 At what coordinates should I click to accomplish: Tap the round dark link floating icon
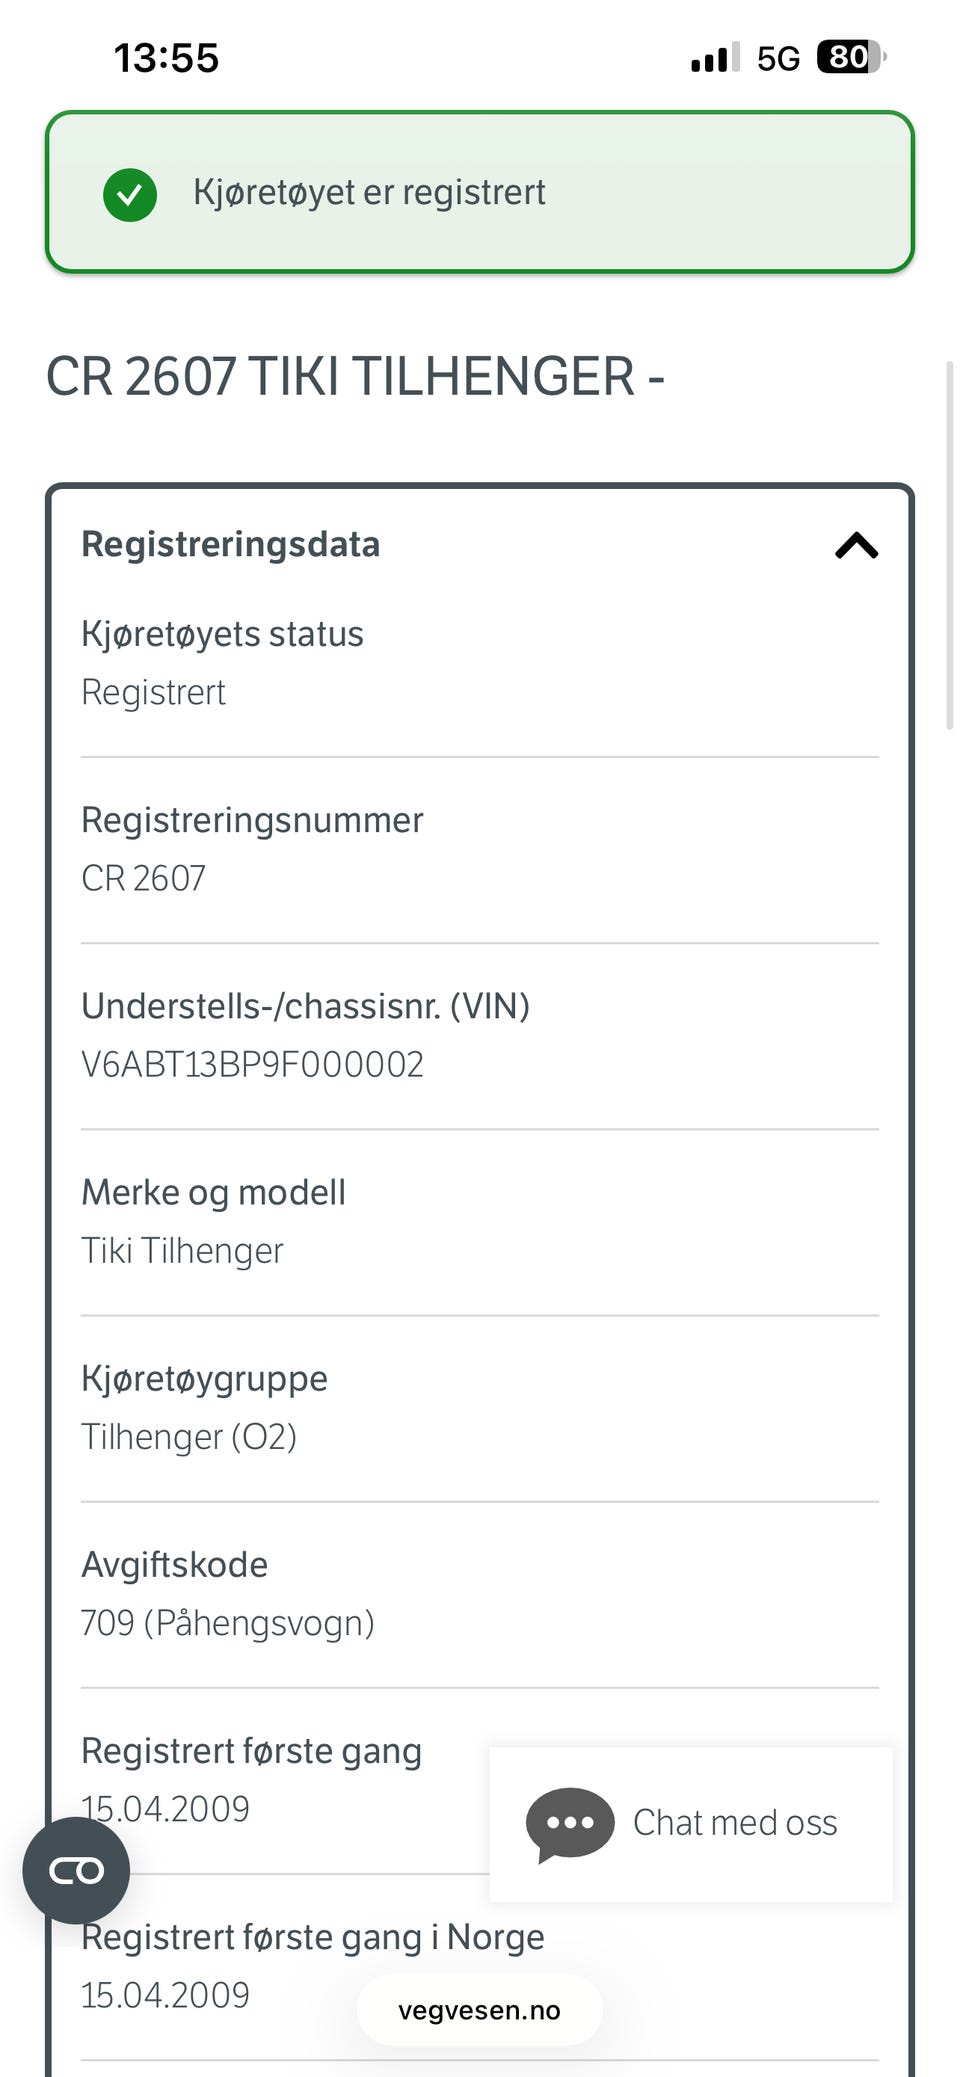[76, 1870]
